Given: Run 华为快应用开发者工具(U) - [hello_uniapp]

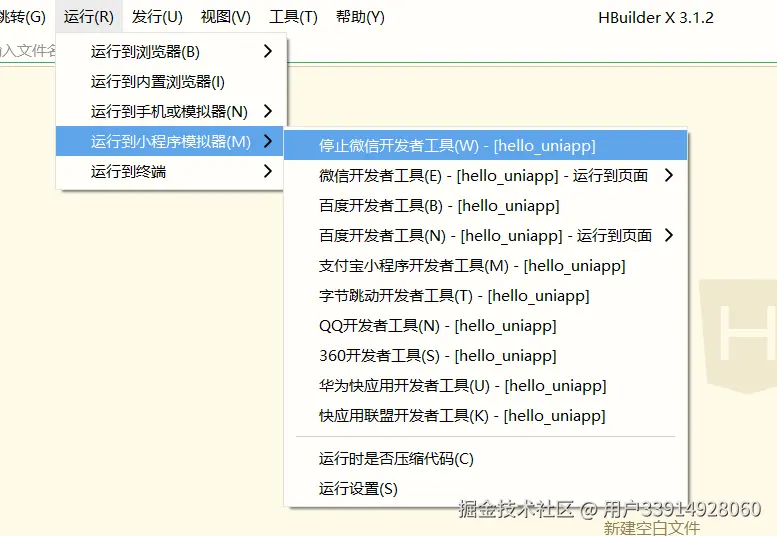Looking at the screenshot, I should [486, 385].
